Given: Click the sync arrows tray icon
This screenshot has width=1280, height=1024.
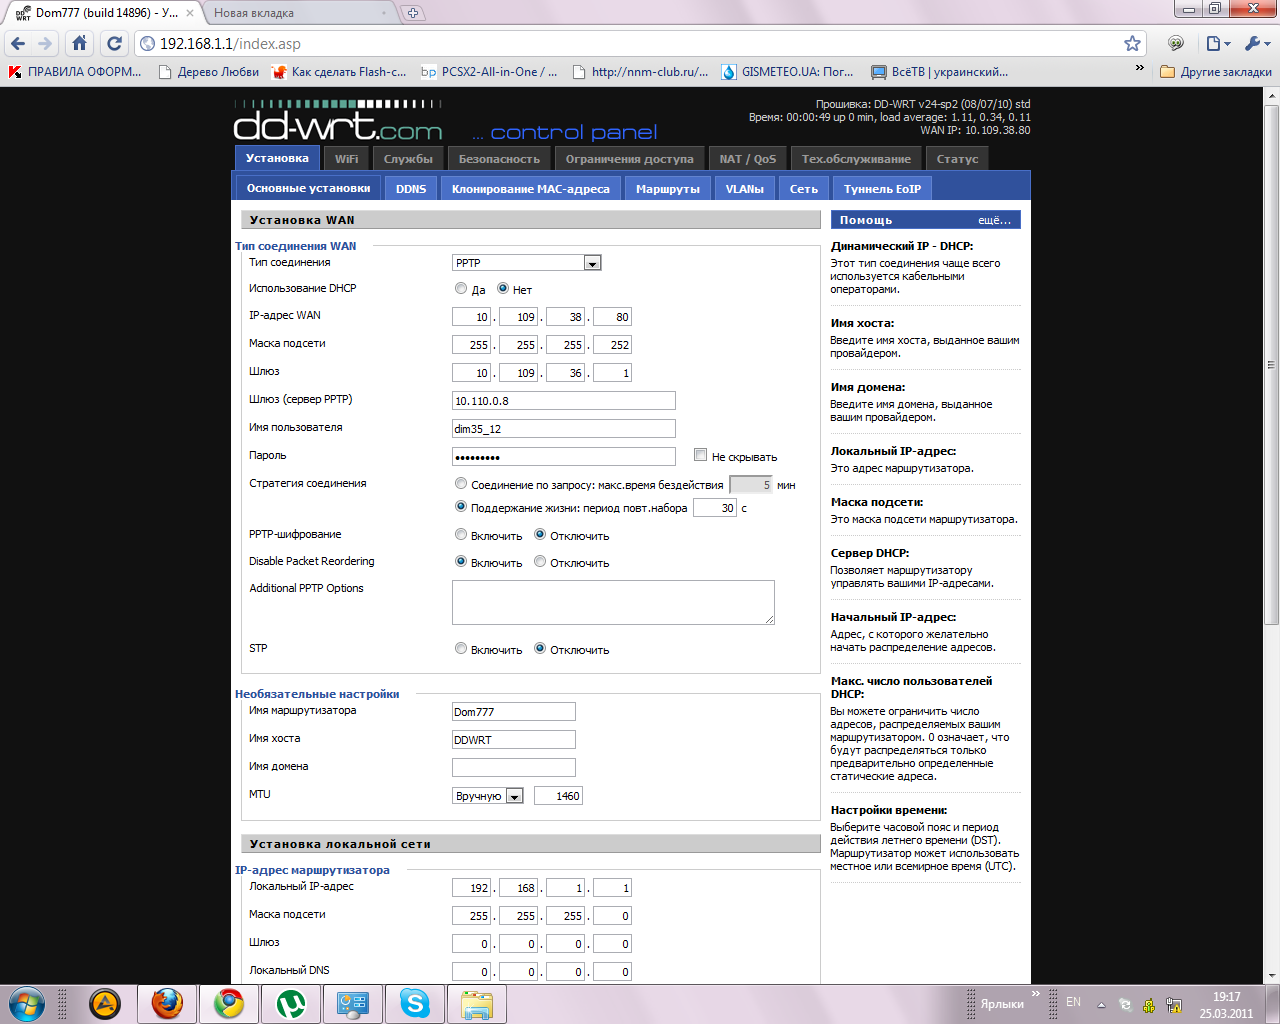Looking at the screenshot, I should click(1125, 1004).
